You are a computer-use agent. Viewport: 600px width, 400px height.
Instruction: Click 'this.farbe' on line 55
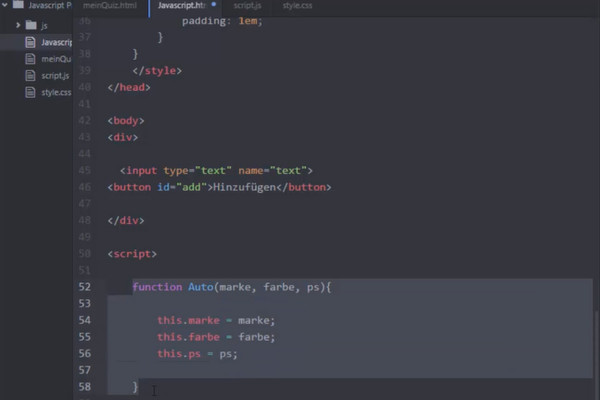pyautogui.click(x=189, y=337)
